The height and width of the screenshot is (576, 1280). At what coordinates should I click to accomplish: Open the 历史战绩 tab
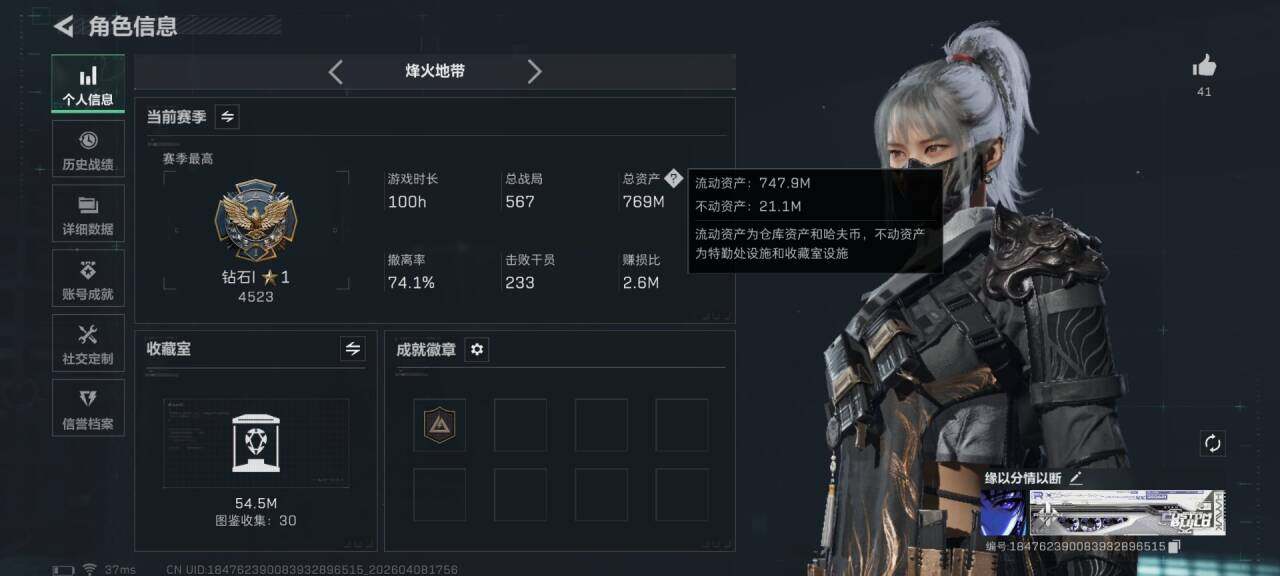pyautogui.click(x=88, y=149)
